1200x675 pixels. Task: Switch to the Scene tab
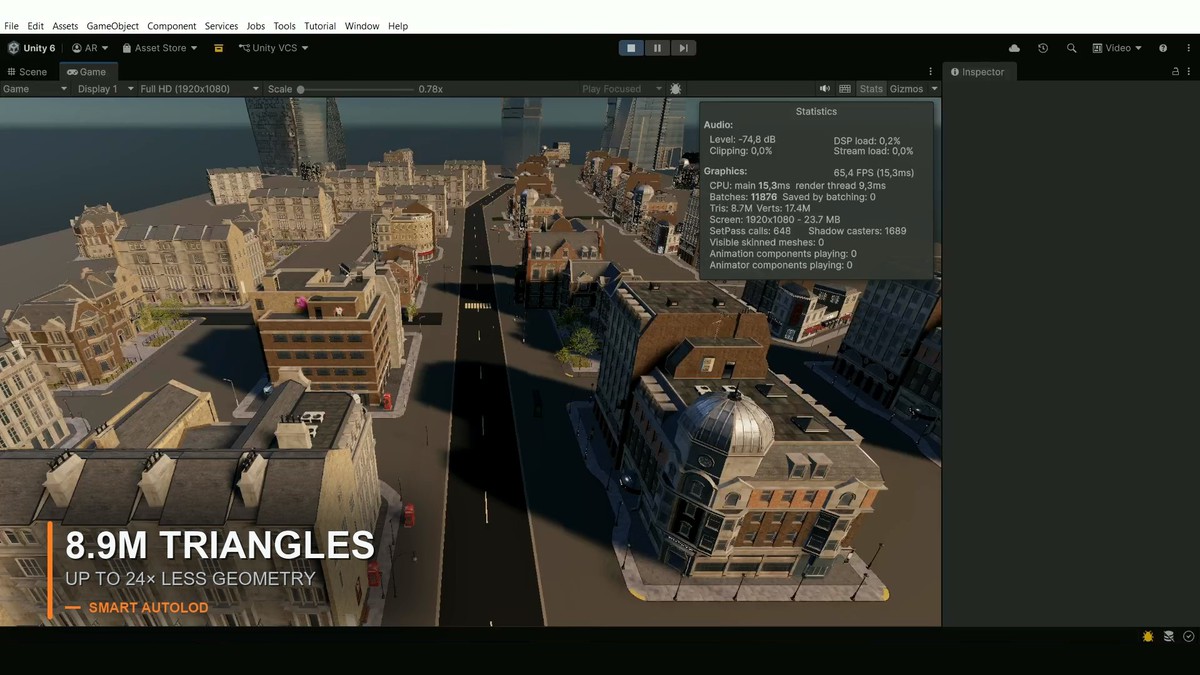tap(27, 72)
